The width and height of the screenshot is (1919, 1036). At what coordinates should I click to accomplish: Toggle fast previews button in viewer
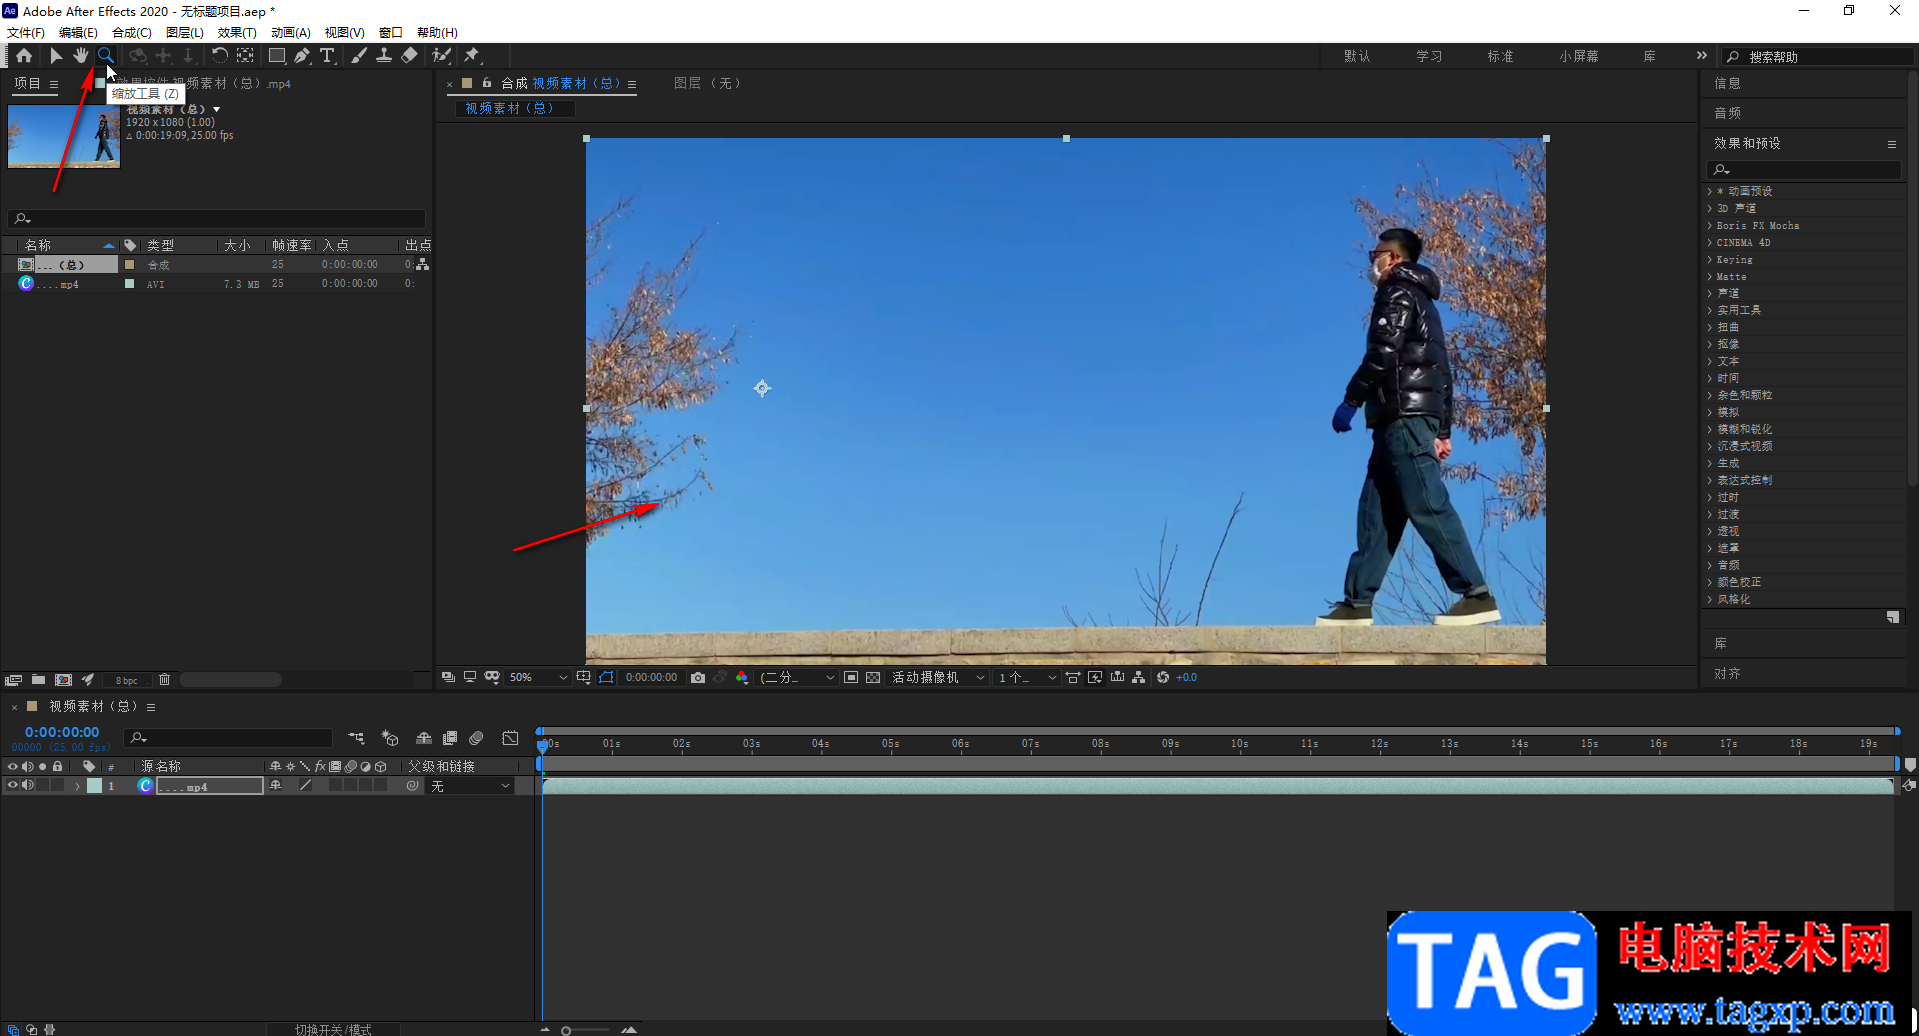[1095, 677]
